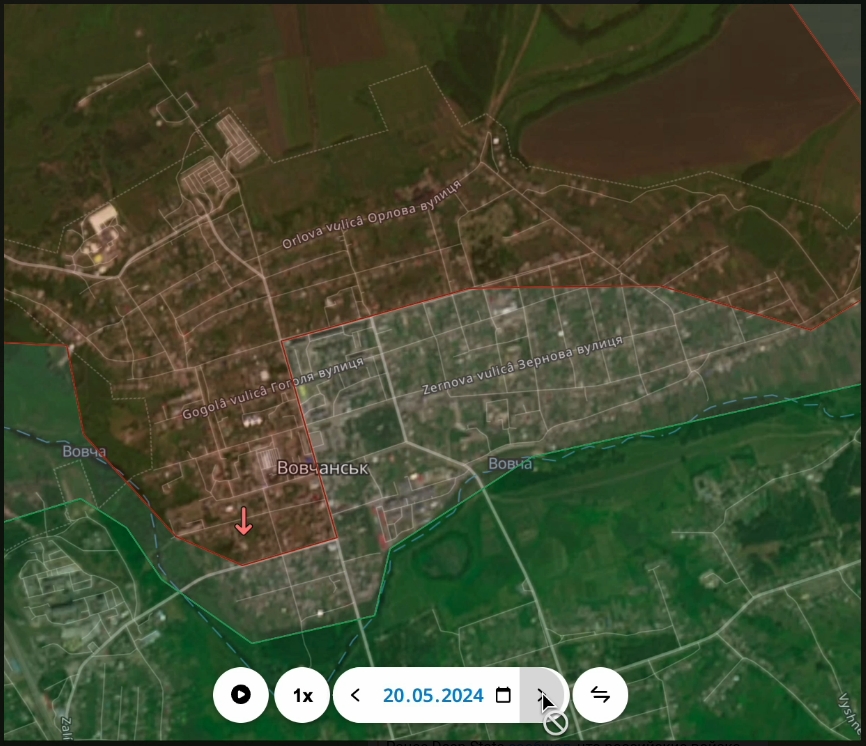Click the white industrial building at left
This screenshot has height=746, width=866.
coord(101,219)
